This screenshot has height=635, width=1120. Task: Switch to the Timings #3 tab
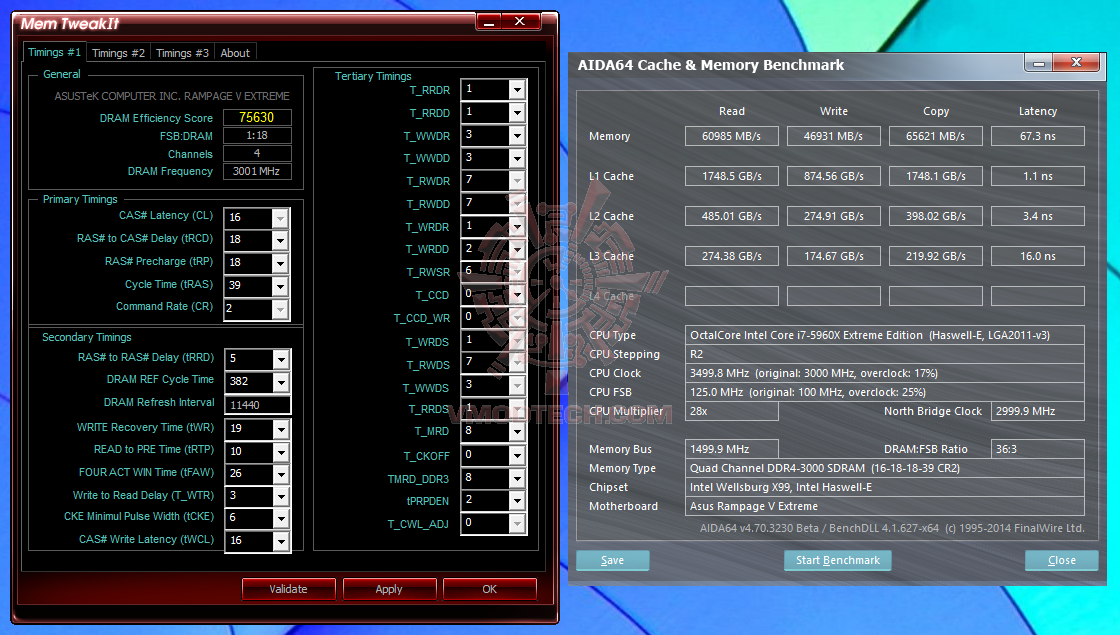[182, 53]
